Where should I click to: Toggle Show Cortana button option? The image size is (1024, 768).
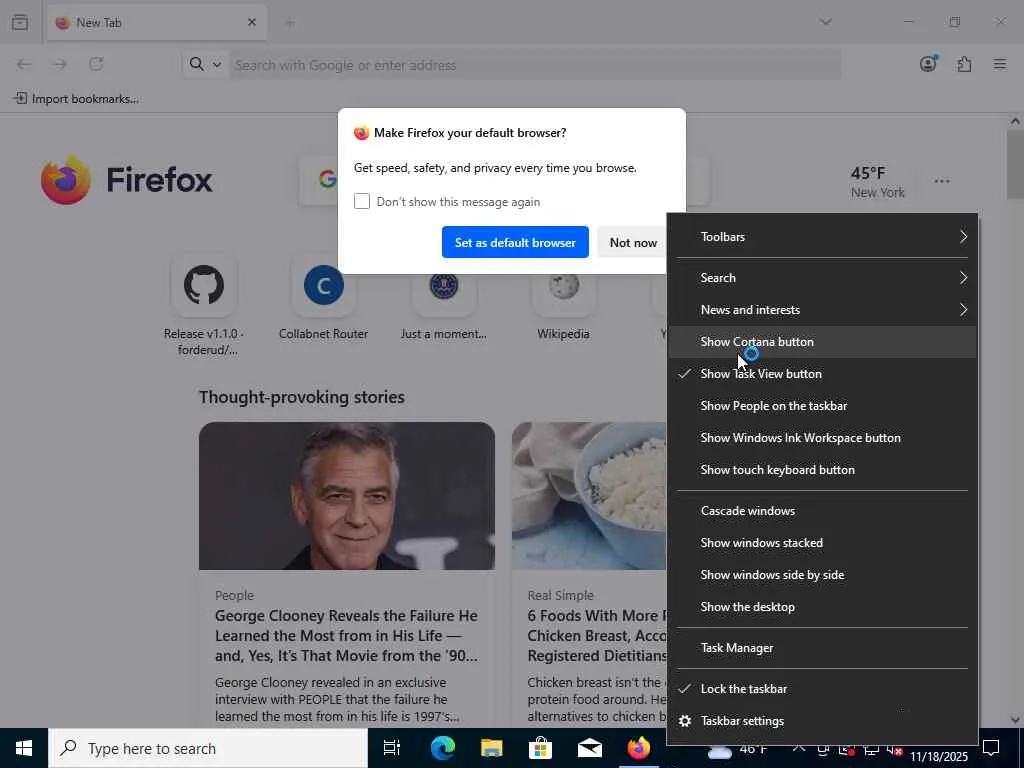coord(823,342)
